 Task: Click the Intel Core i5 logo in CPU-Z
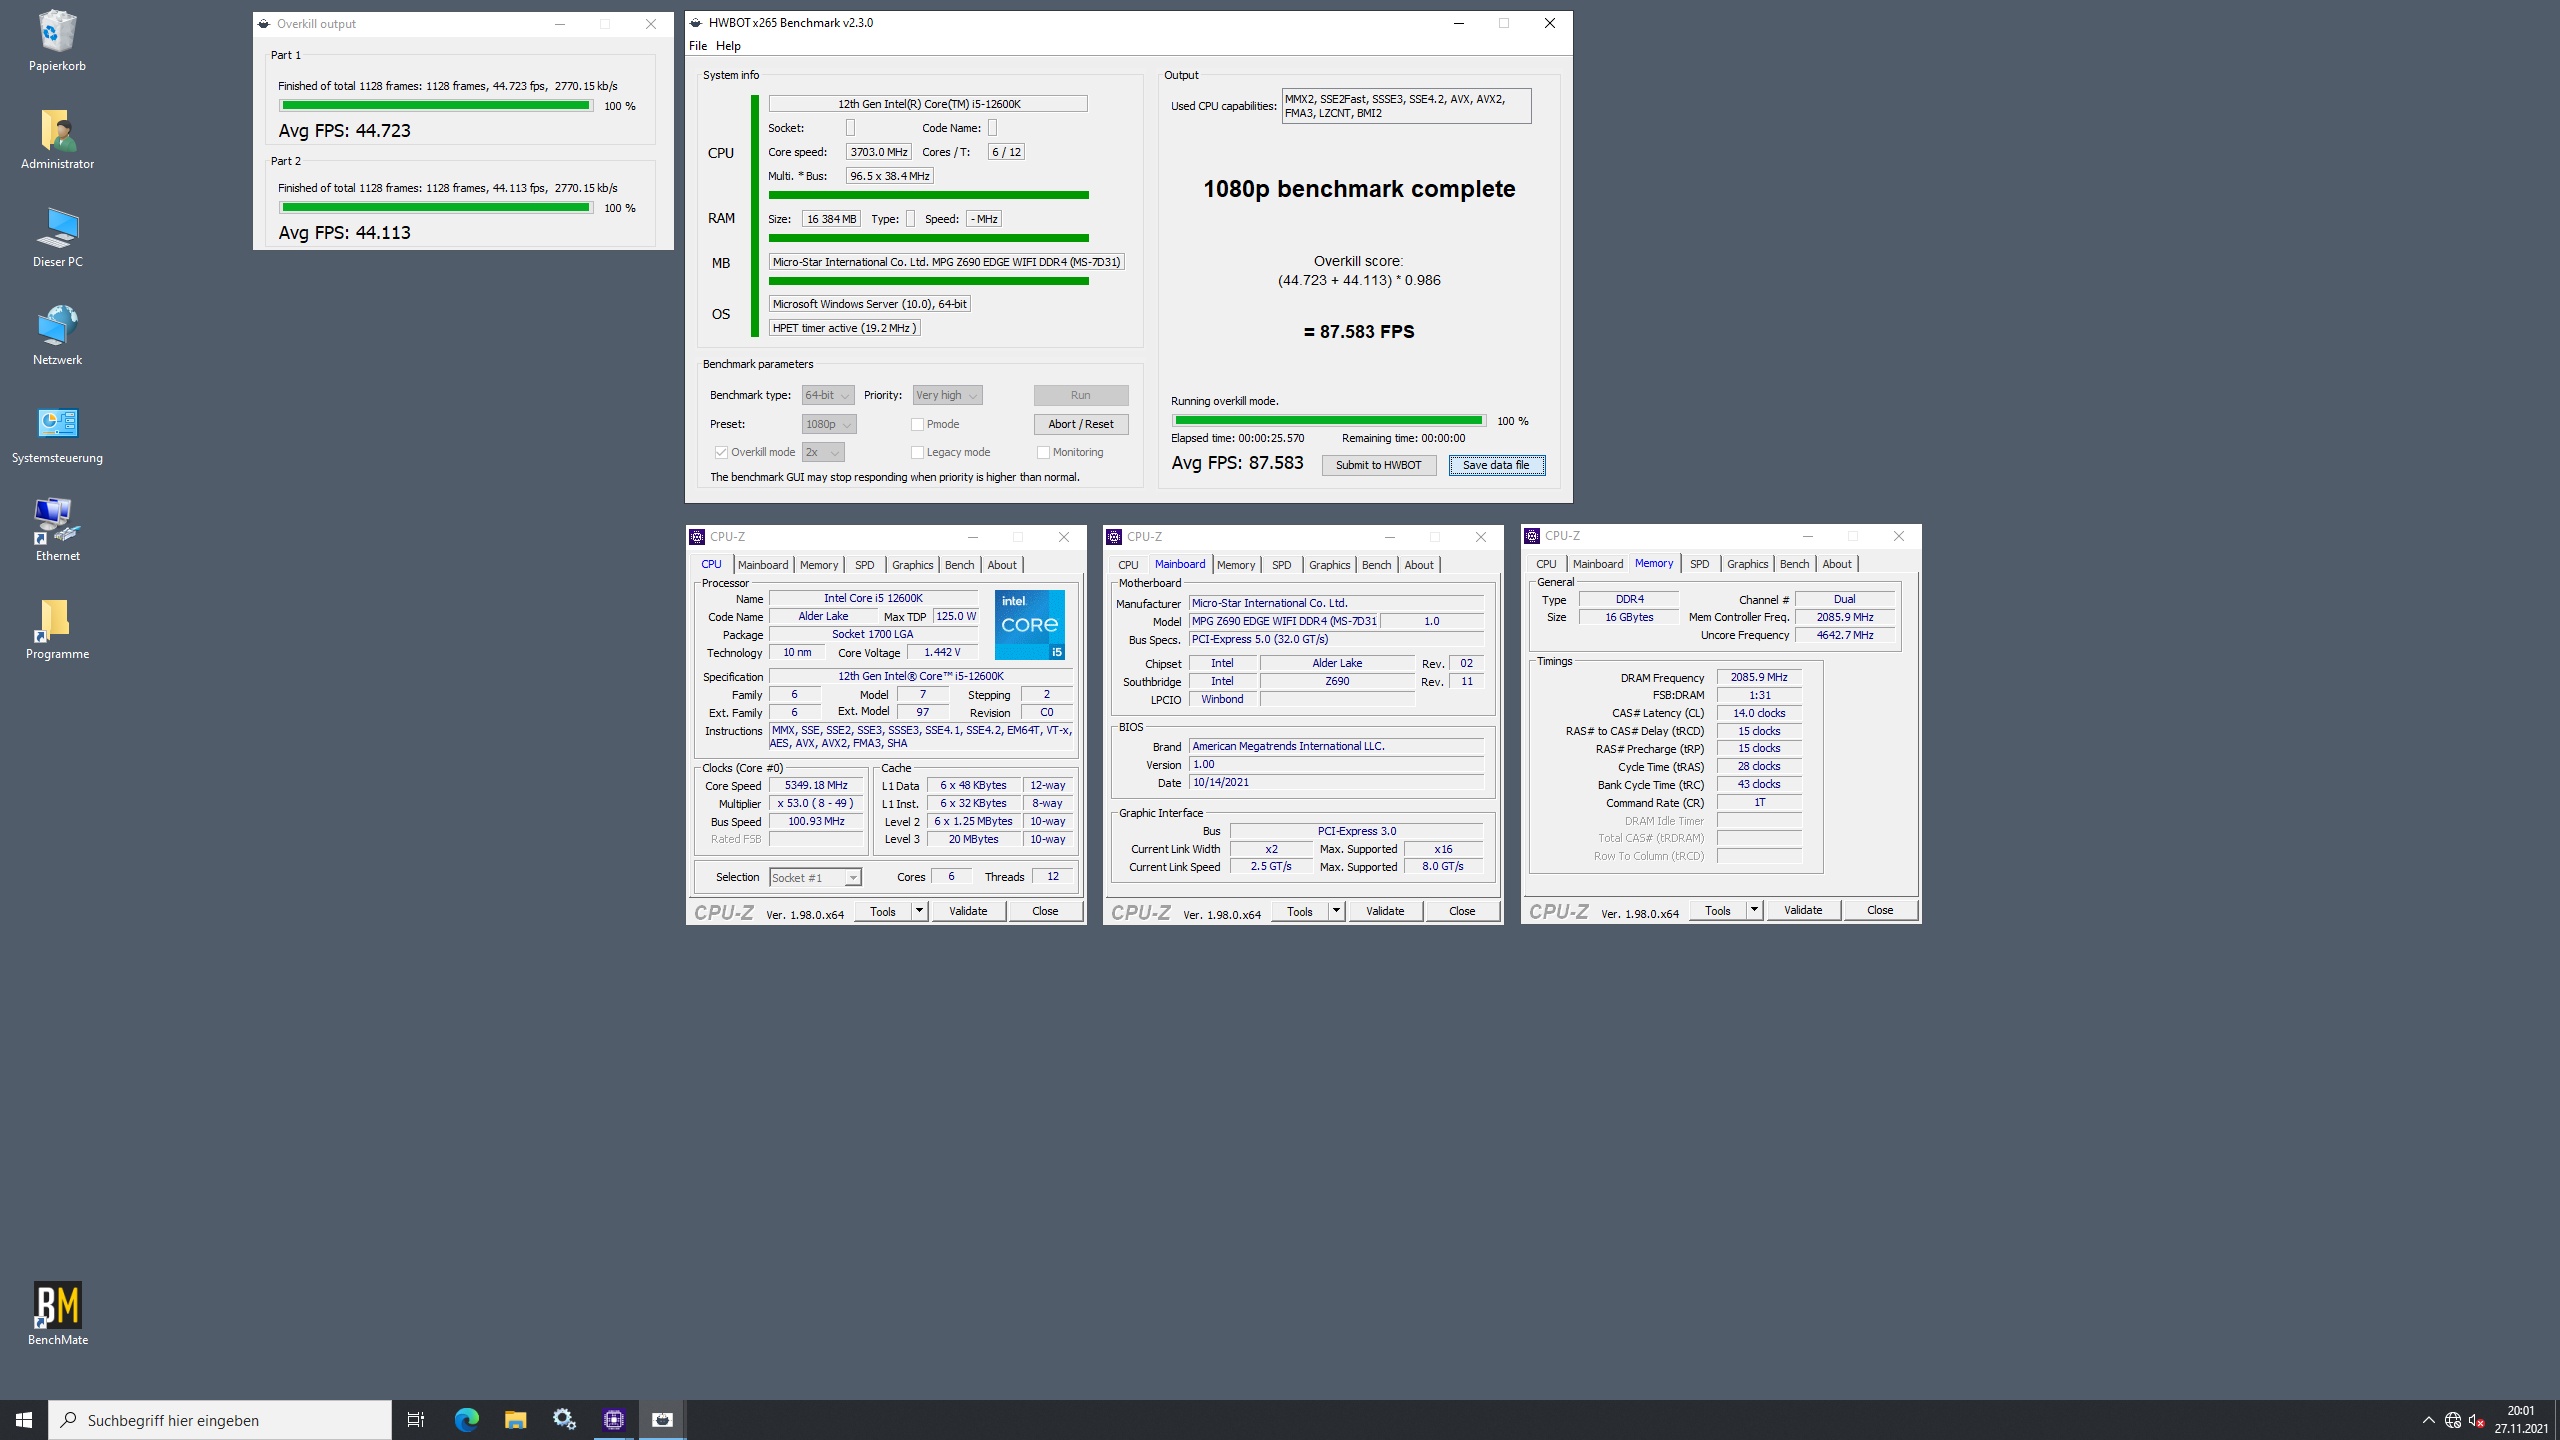pyautogui.click(x=1030, y=624)
